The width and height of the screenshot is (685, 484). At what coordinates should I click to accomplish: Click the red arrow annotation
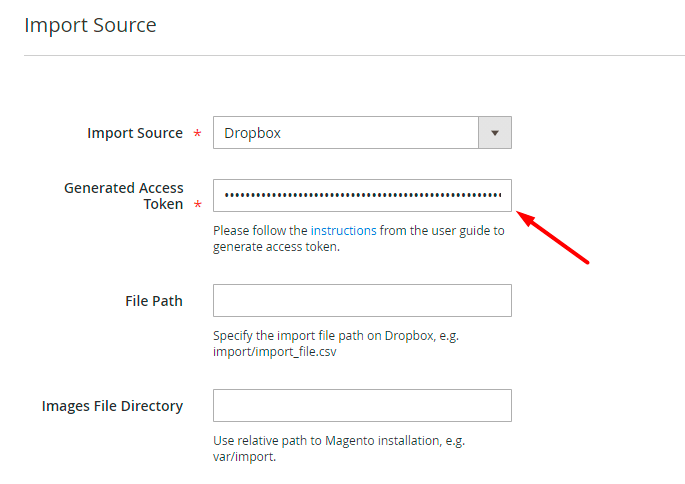pyautogui.click(x=557, y=236)
